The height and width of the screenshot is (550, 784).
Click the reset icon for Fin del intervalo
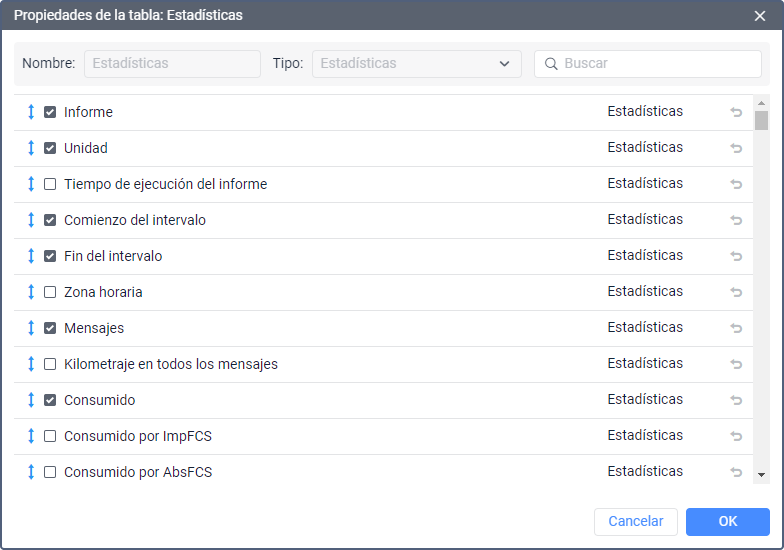coord(736,256)
